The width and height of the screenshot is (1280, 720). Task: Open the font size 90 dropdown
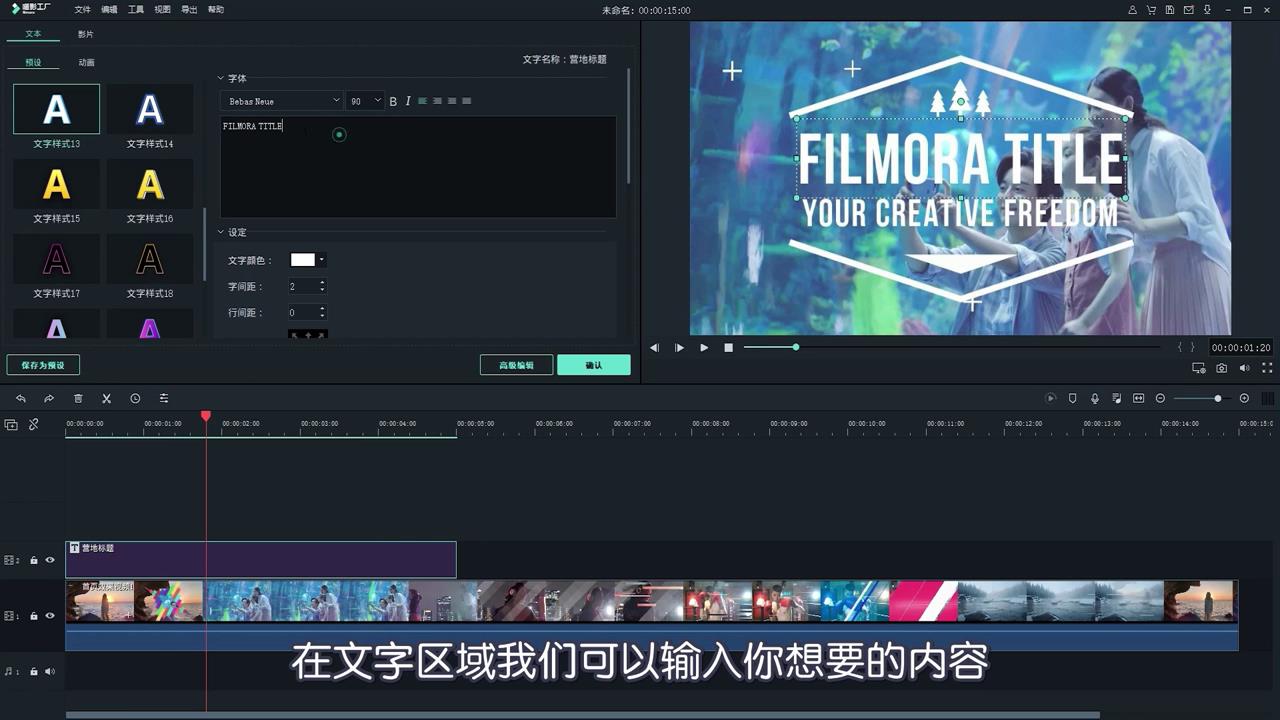(x=365, y=101)
